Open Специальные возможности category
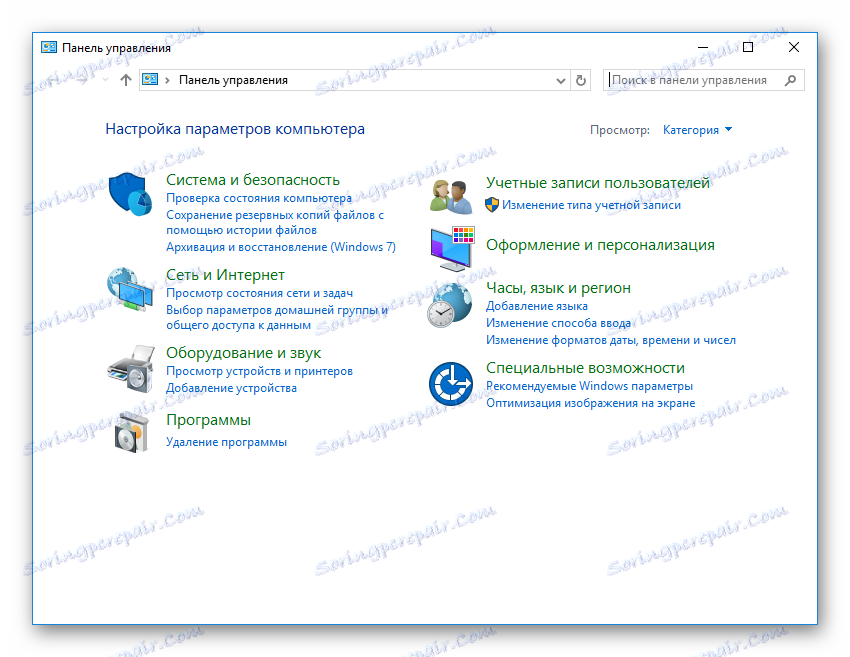 (x=585, y=368)
